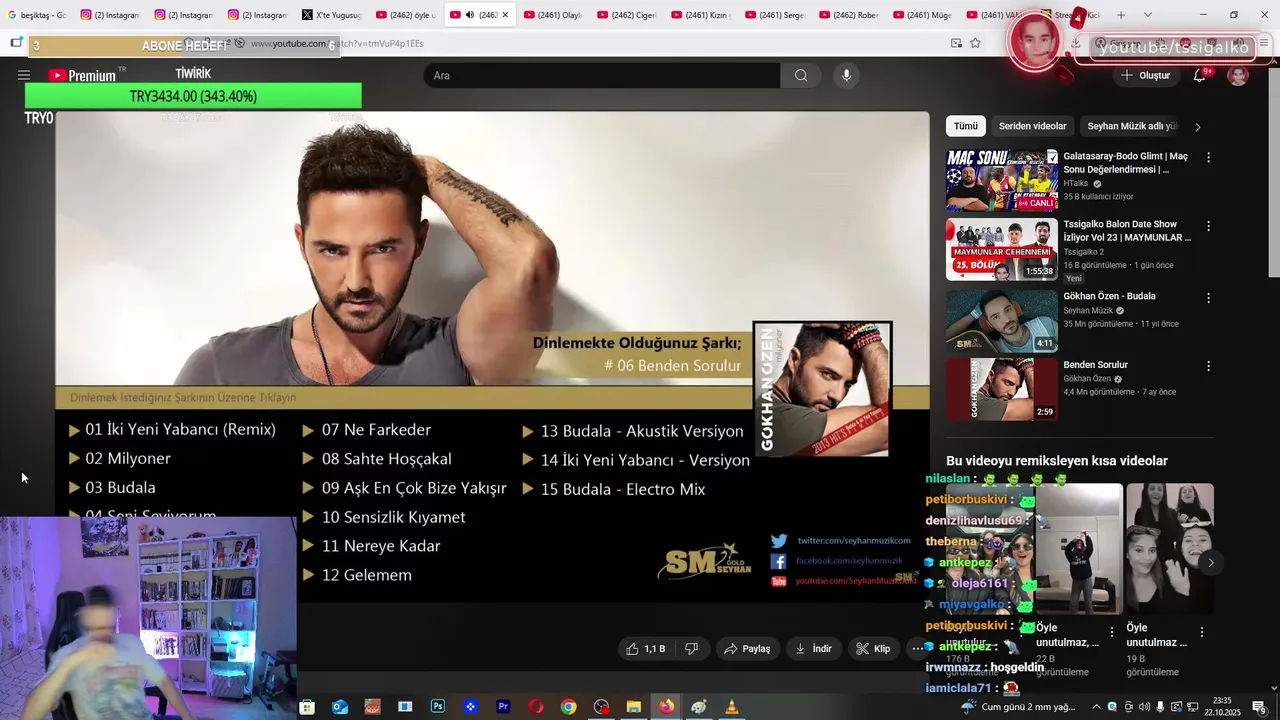1280x720 pixels.
Task: Expand the list all tabs dropdown
Action: [1147, 15]
